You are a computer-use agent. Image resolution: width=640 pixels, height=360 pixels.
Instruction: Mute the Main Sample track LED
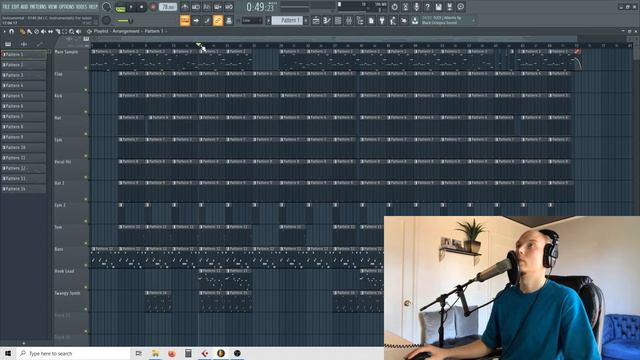[86, 68]
